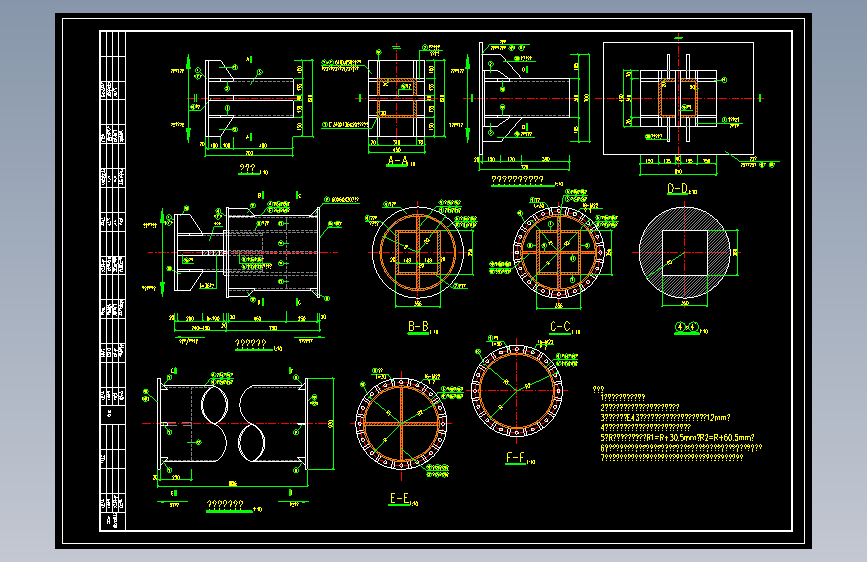The width and height of the screenshot is (867, 562).
Task: Click the F-F section label
Action: (516, 457)
